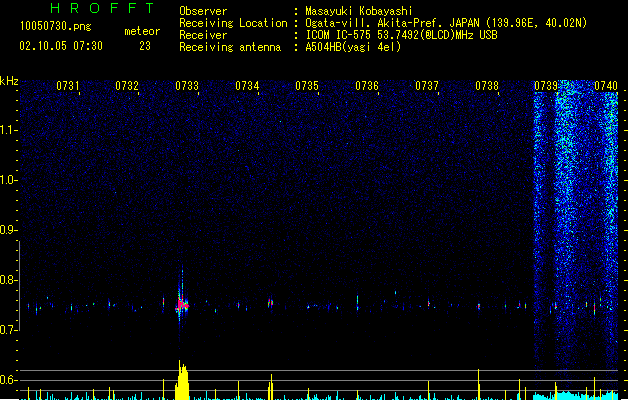Click the Receiving Location label

pyautogui.click(x=233, y=23)
